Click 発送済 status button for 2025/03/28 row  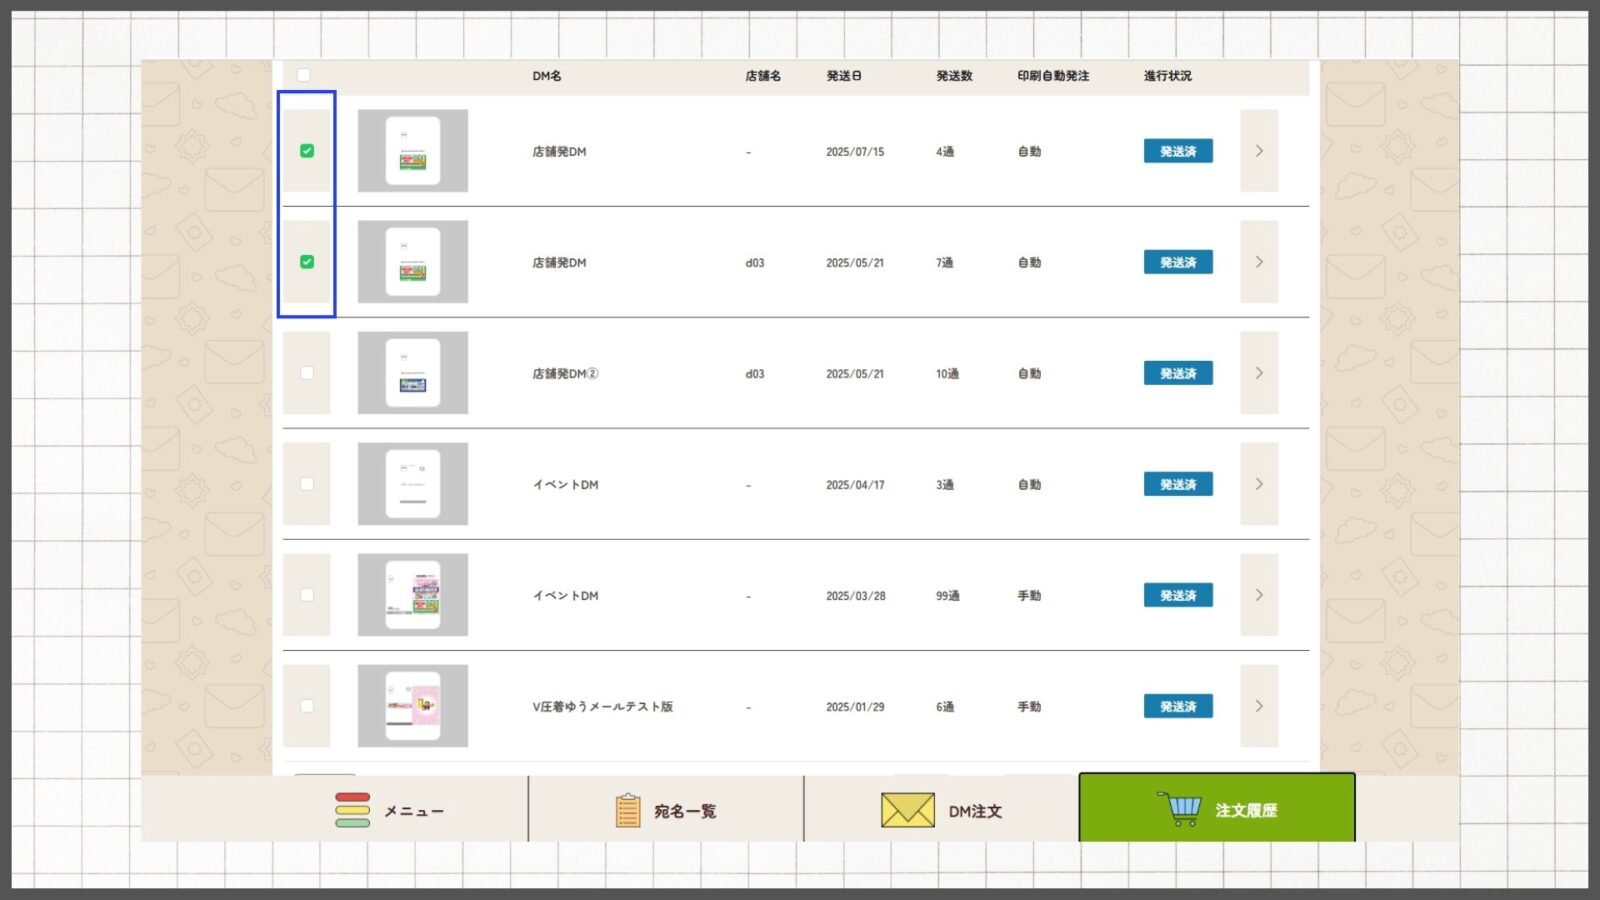coord(1178,595)
